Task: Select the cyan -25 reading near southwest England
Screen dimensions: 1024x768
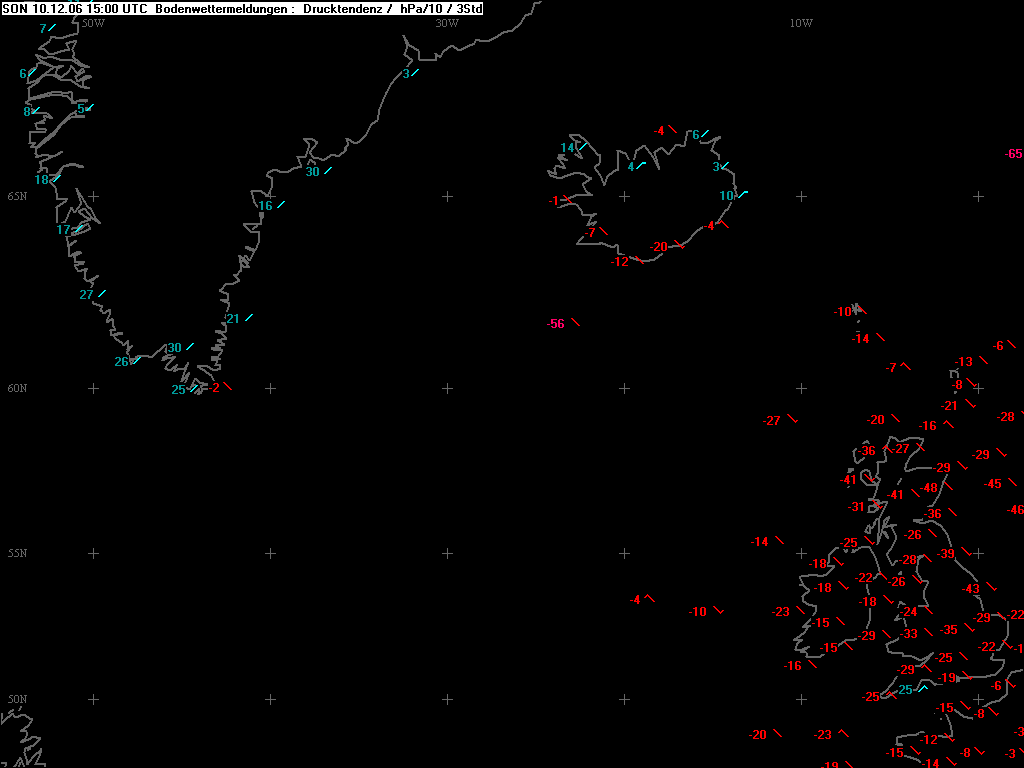Action: click(x=904, y=690)
